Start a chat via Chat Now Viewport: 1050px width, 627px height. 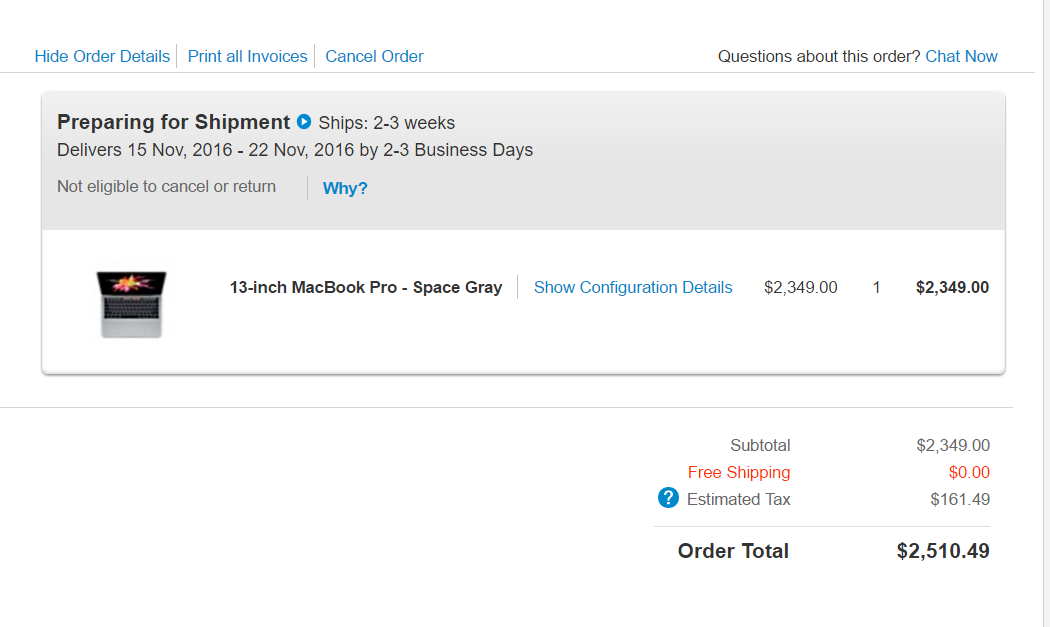[x=962, y=56]
